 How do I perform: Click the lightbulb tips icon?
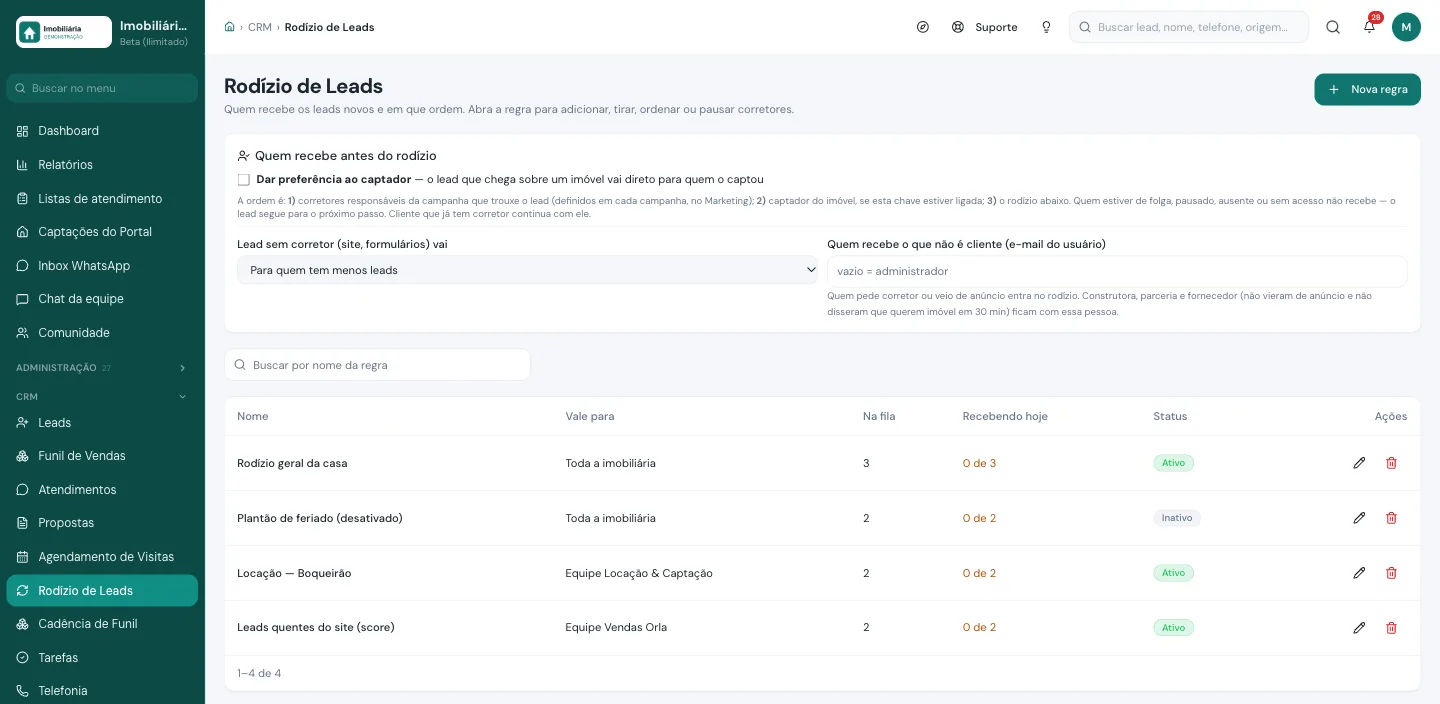tap(1046, 27)
